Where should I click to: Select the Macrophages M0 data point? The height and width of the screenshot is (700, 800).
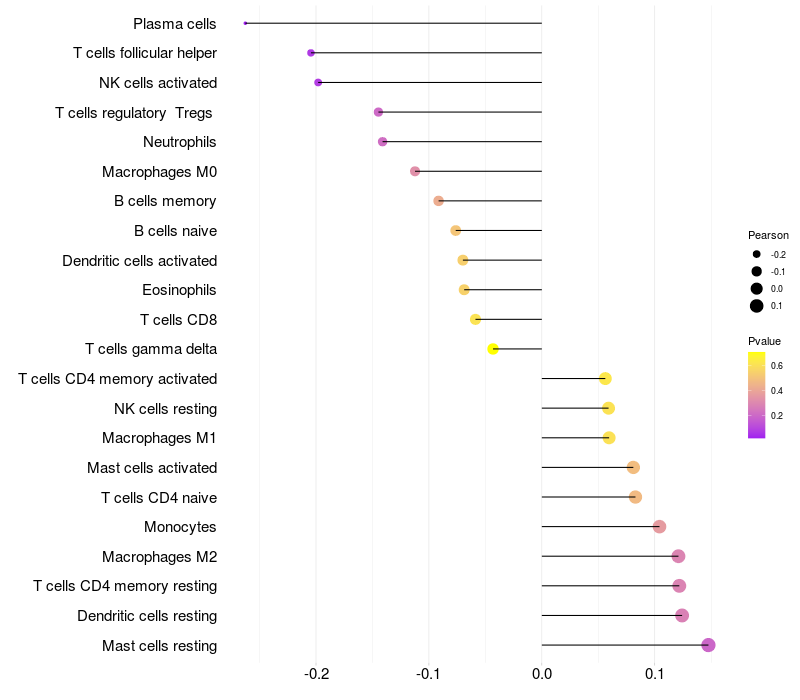415,171
